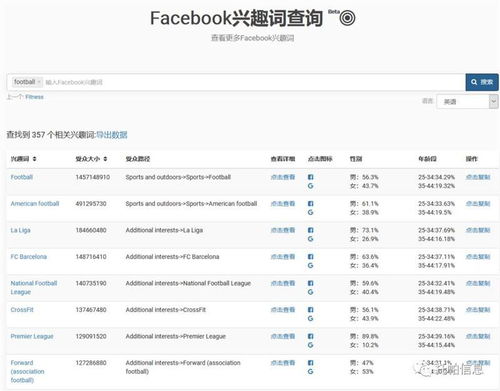This screenshot has width=500, height=391.
Task: View details for American football row
Action: pos(283,204)
